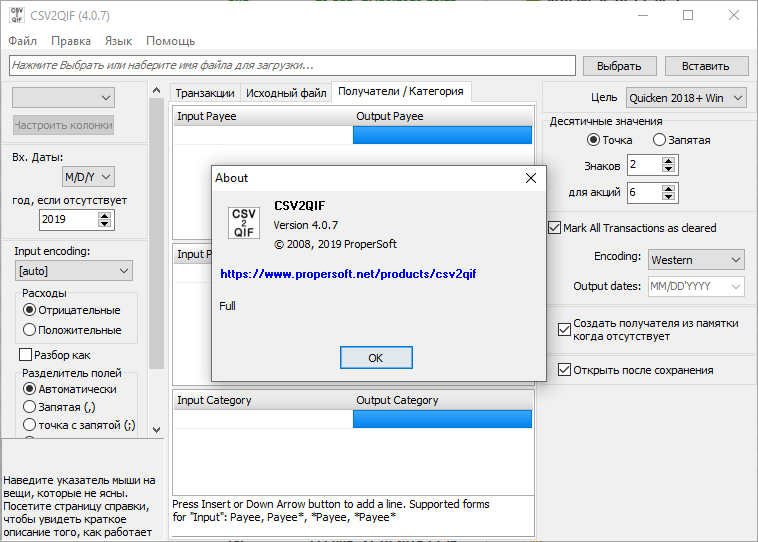The width and height of the screenshot is (758, 542).
Task: Click the Выбрать button
Action: 619,66
